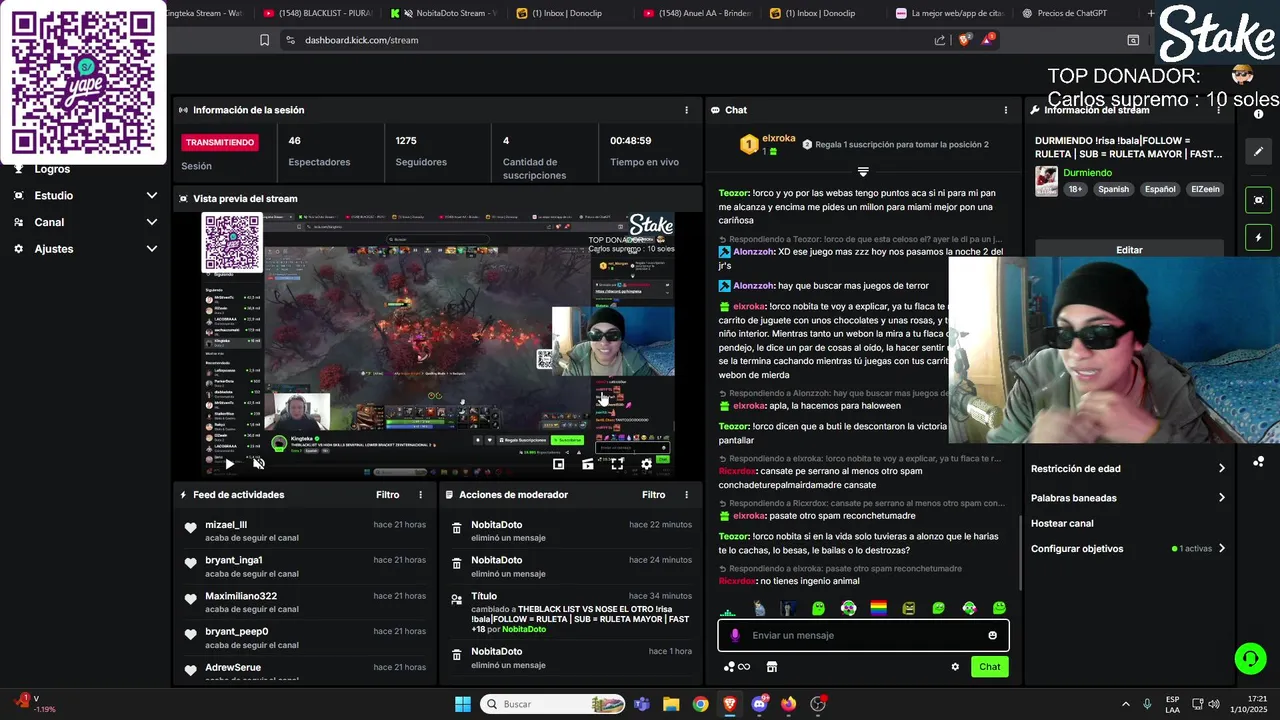The width and height of the screenshot is (1280, 720).
Task: Open File Explorer from the taskbar
Action: point(671,704)
